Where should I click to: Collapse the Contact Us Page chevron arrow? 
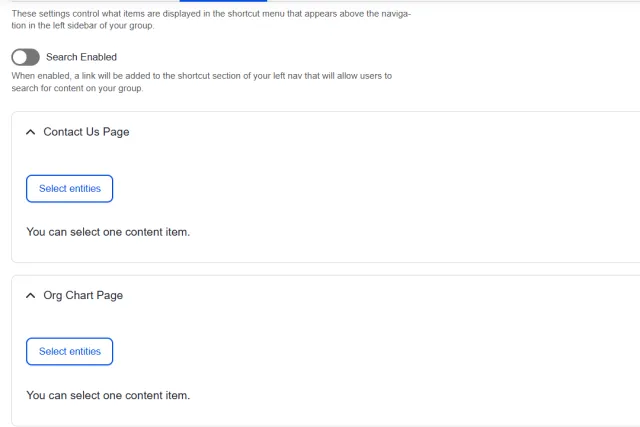[x=30, y=132]
